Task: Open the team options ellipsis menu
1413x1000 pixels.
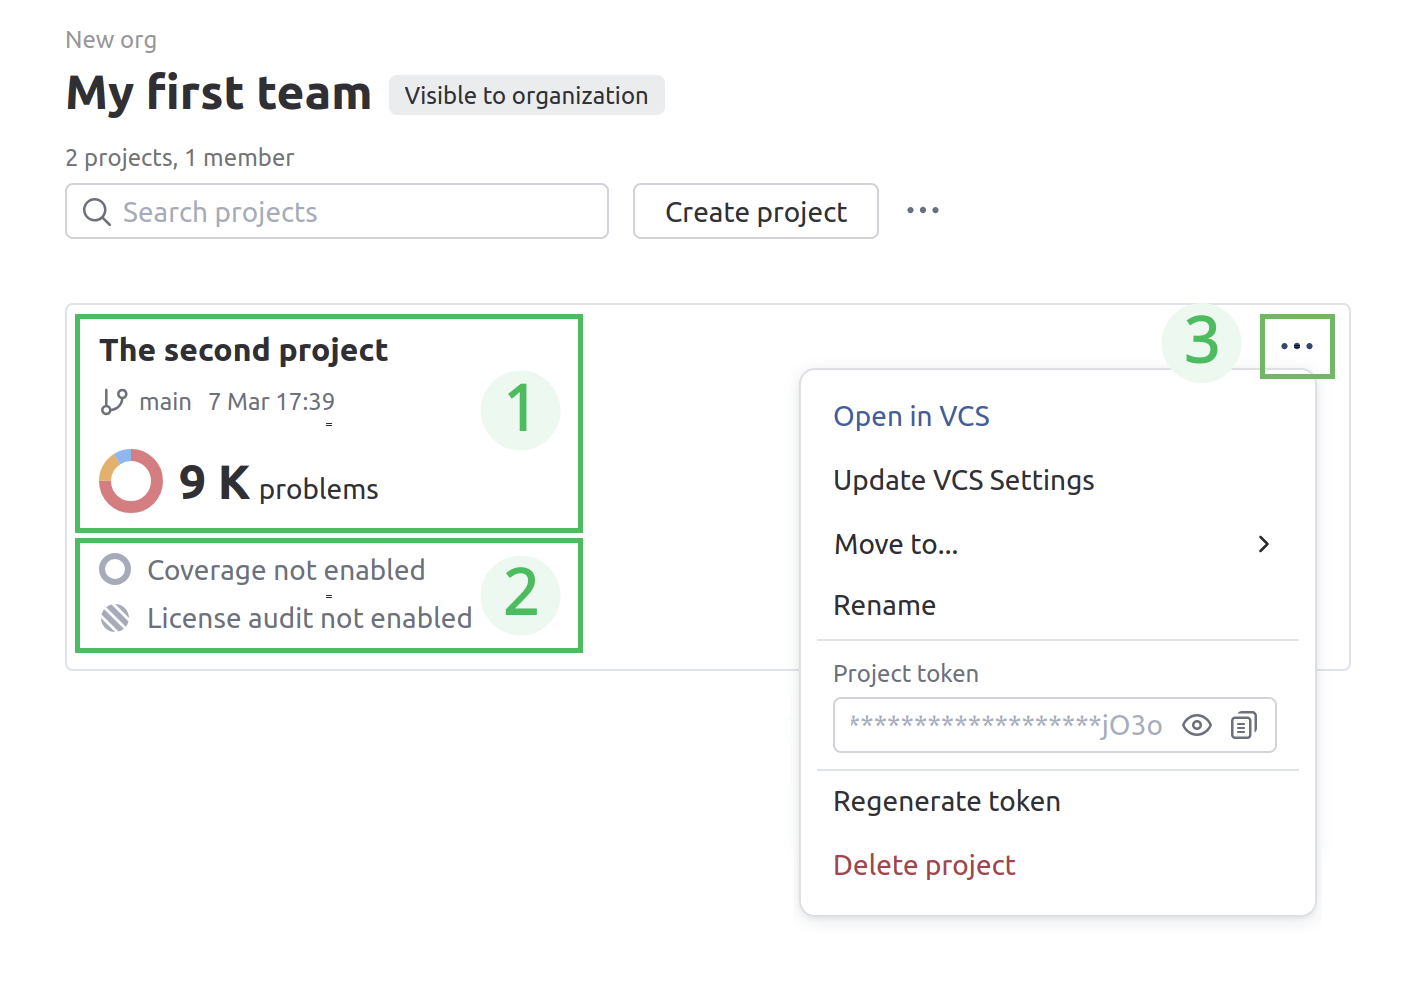Action: 922,210
